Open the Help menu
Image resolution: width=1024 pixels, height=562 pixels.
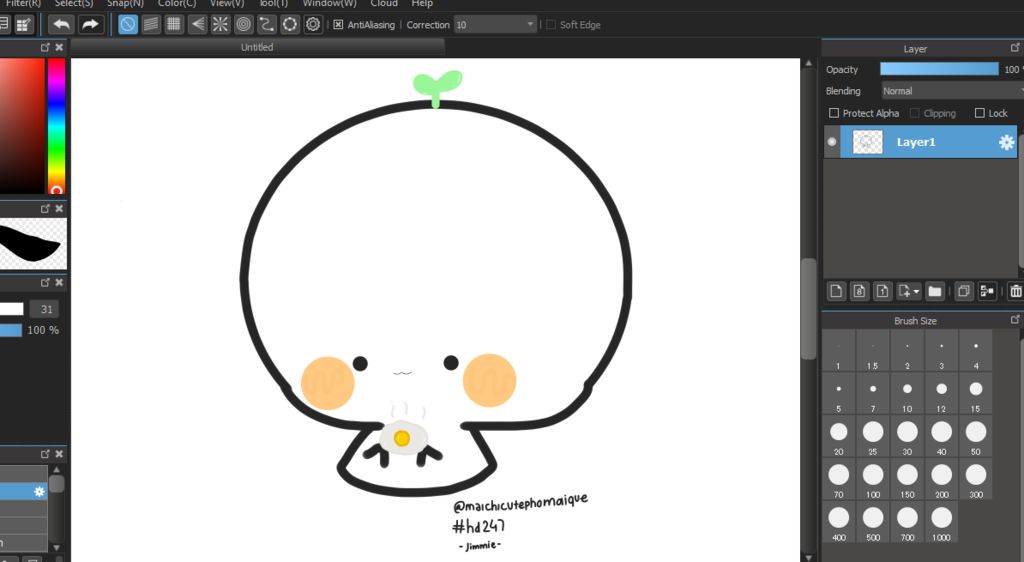422,3
